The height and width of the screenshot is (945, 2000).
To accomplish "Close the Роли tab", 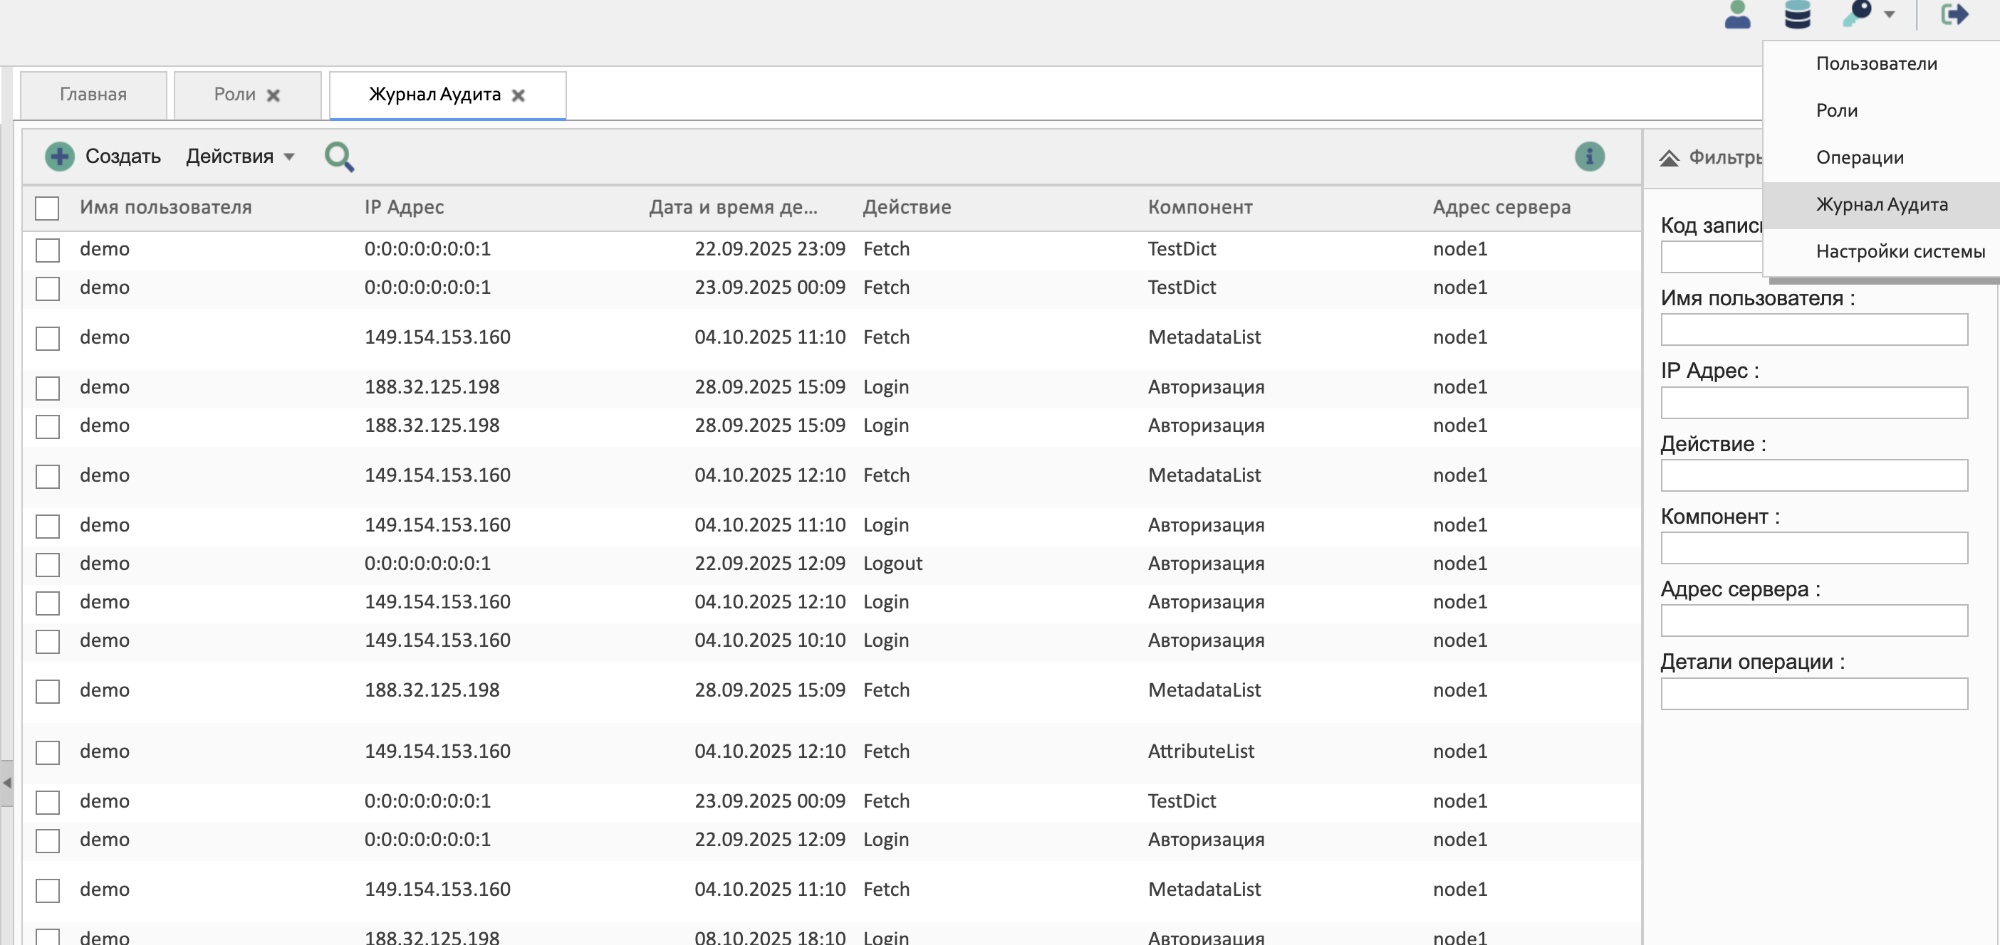I will [x=273, y=95].
